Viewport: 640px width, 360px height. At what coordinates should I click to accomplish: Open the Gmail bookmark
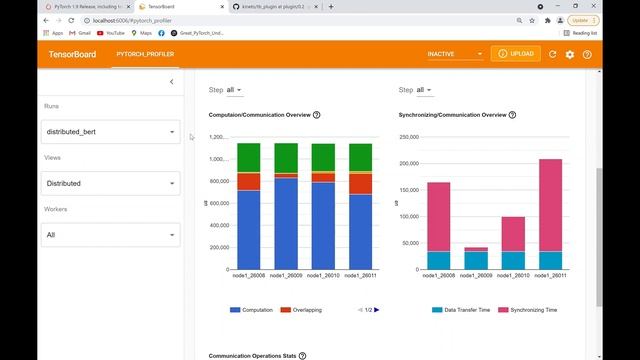(x=80, y=33)
